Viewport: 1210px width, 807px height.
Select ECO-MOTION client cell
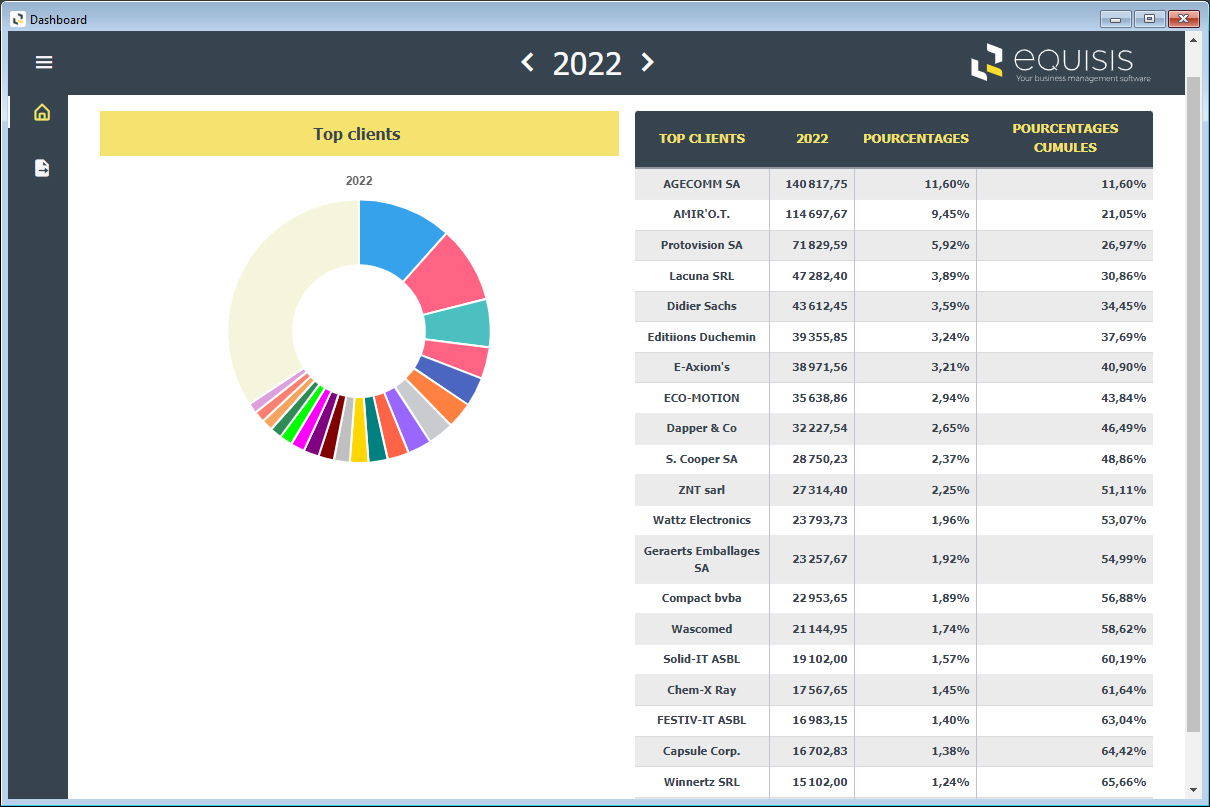pos(702,399)
